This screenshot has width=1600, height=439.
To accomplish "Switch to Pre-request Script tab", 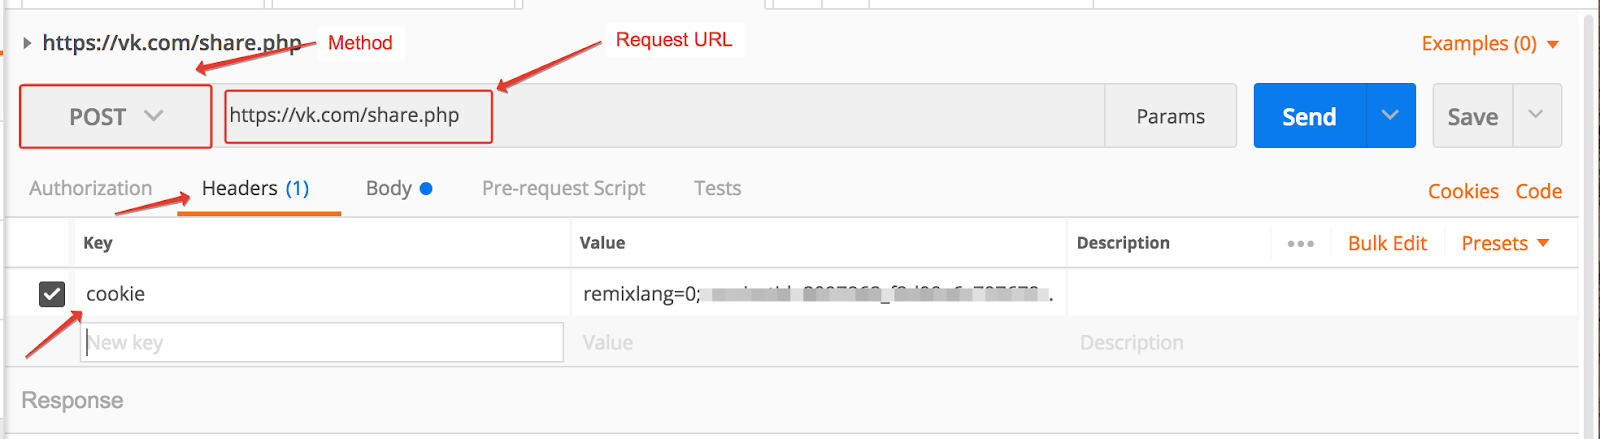I will coord(563,189).
